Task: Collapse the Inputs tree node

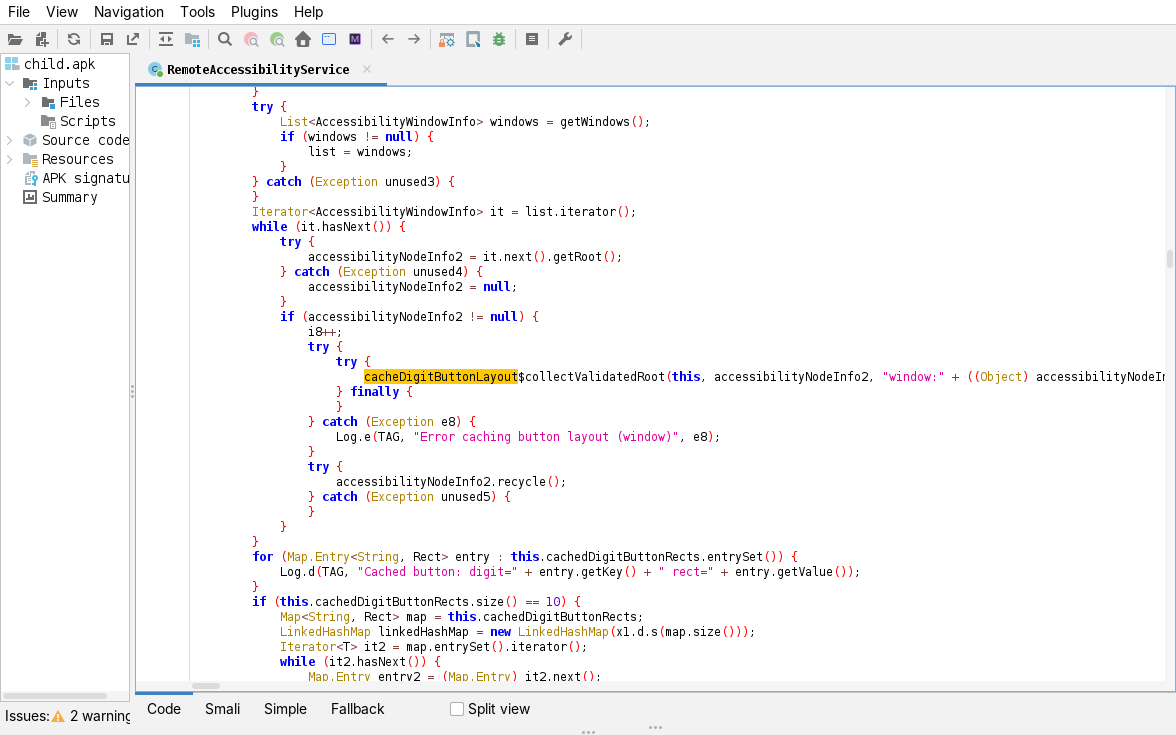Action: tap(10, 83)
